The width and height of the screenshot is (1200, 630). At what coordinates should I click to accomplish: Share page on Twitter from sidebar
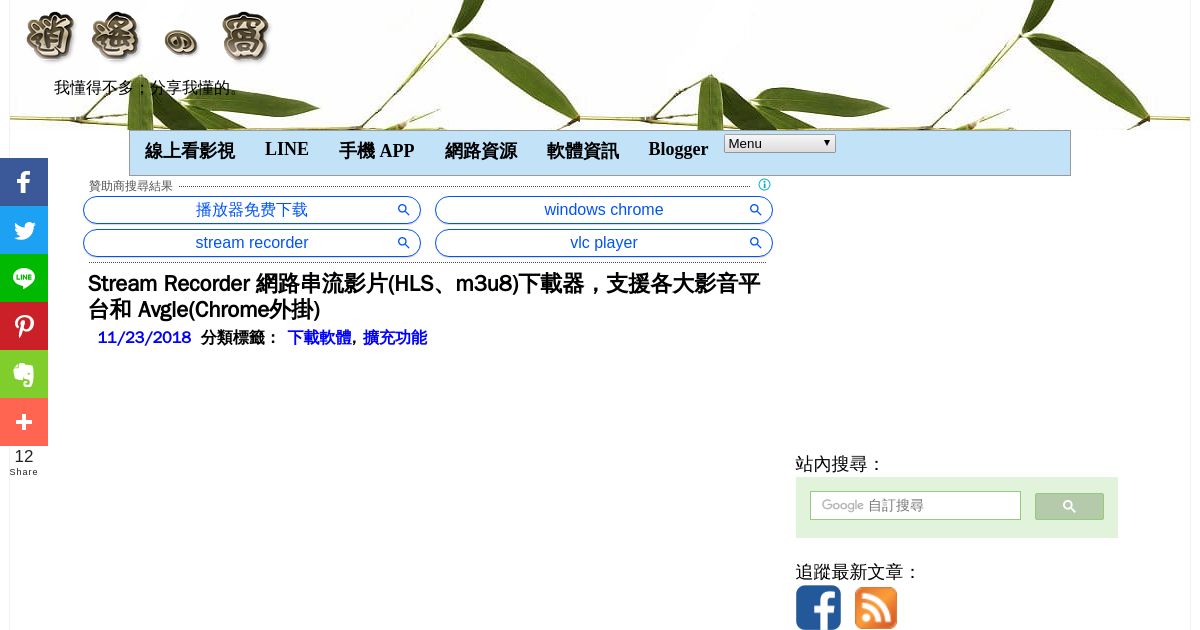pyautogui.click(x=24, y=230)
